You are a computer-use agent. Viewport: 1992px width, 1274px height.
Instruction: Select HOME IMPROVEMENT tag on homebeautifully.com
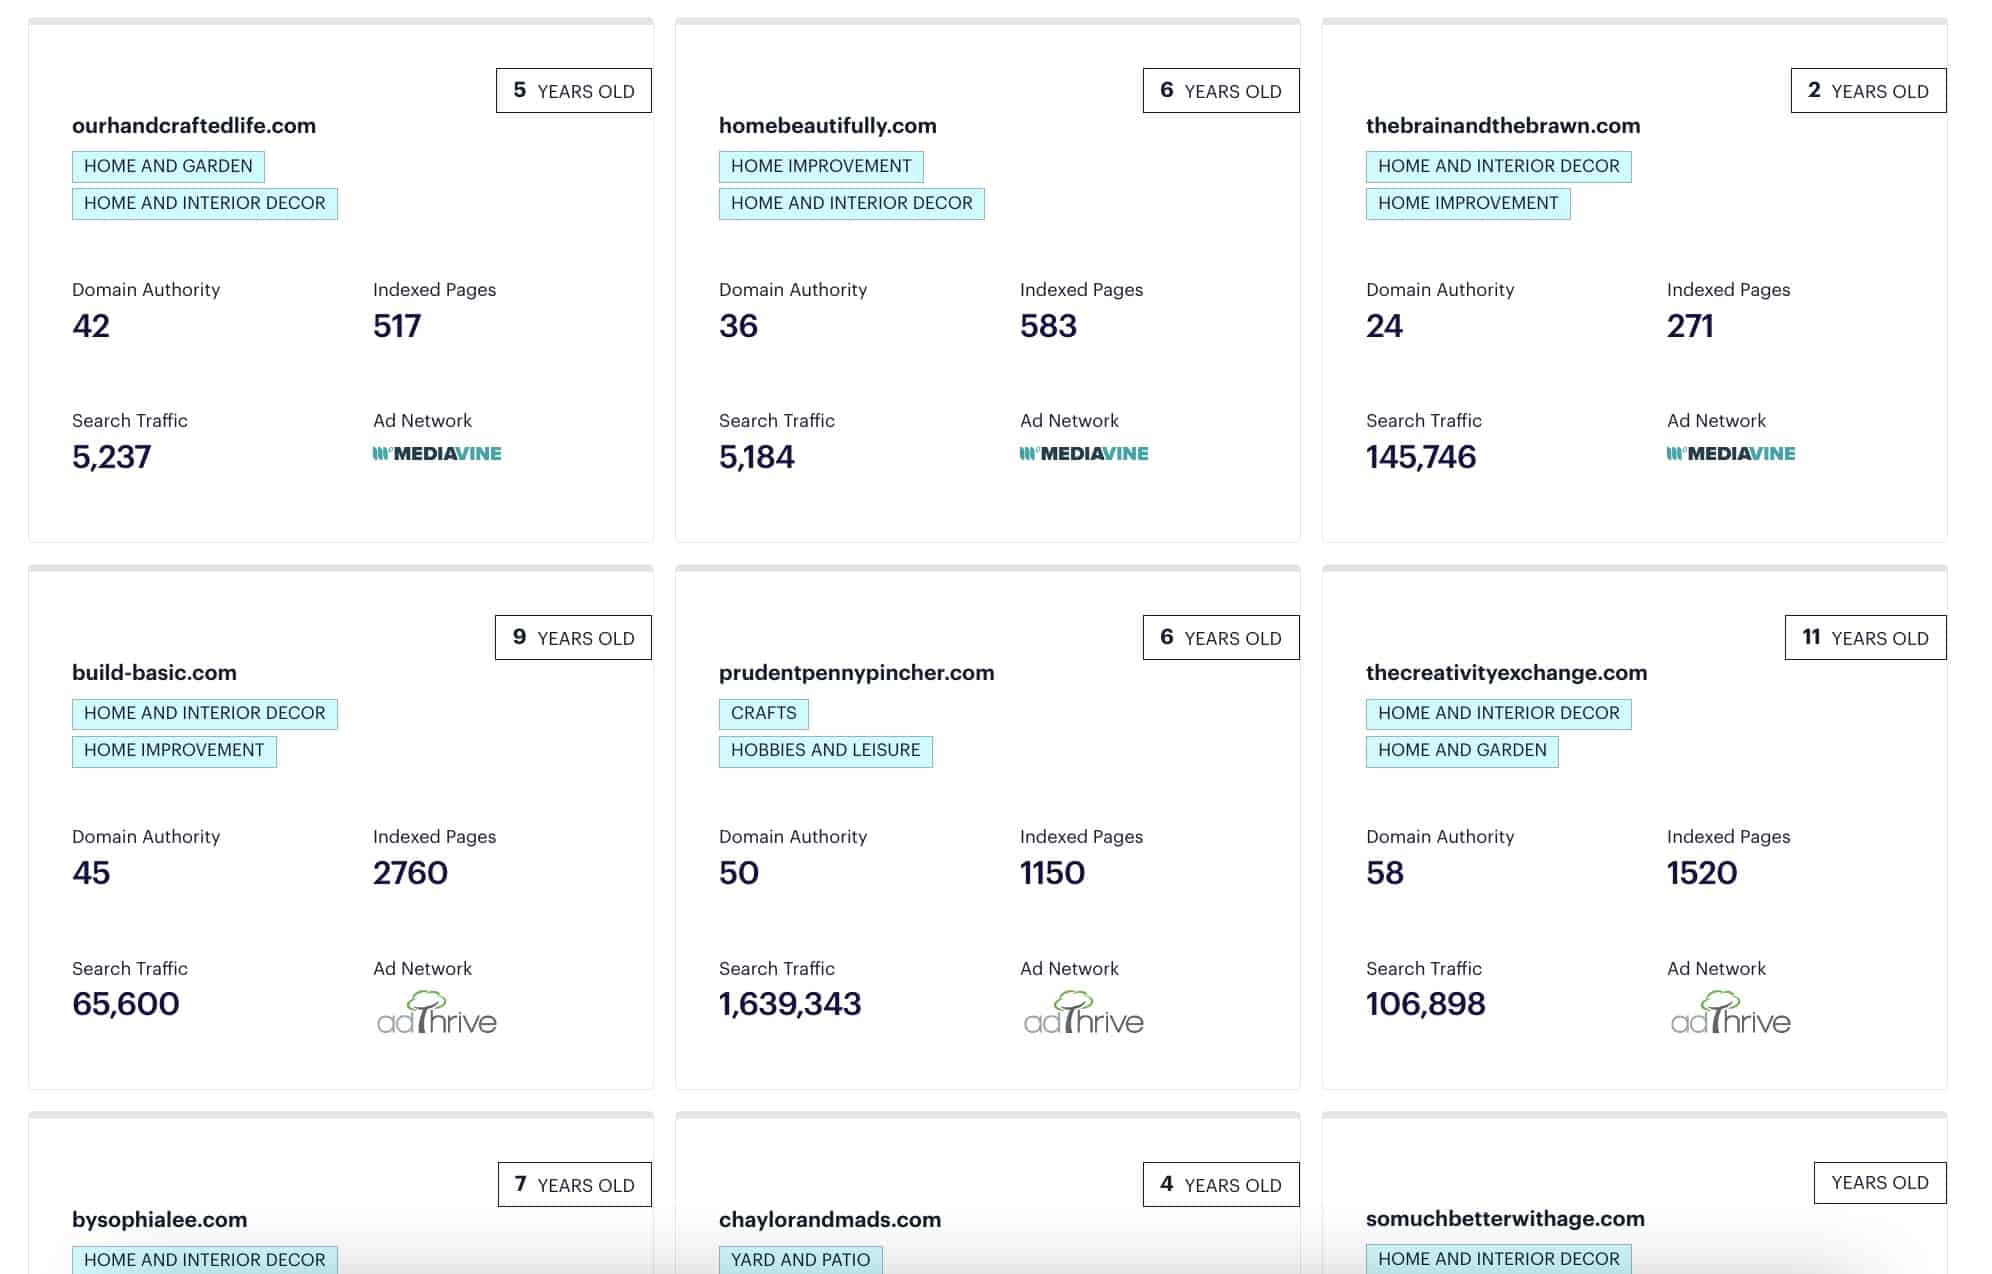(821, 166)
